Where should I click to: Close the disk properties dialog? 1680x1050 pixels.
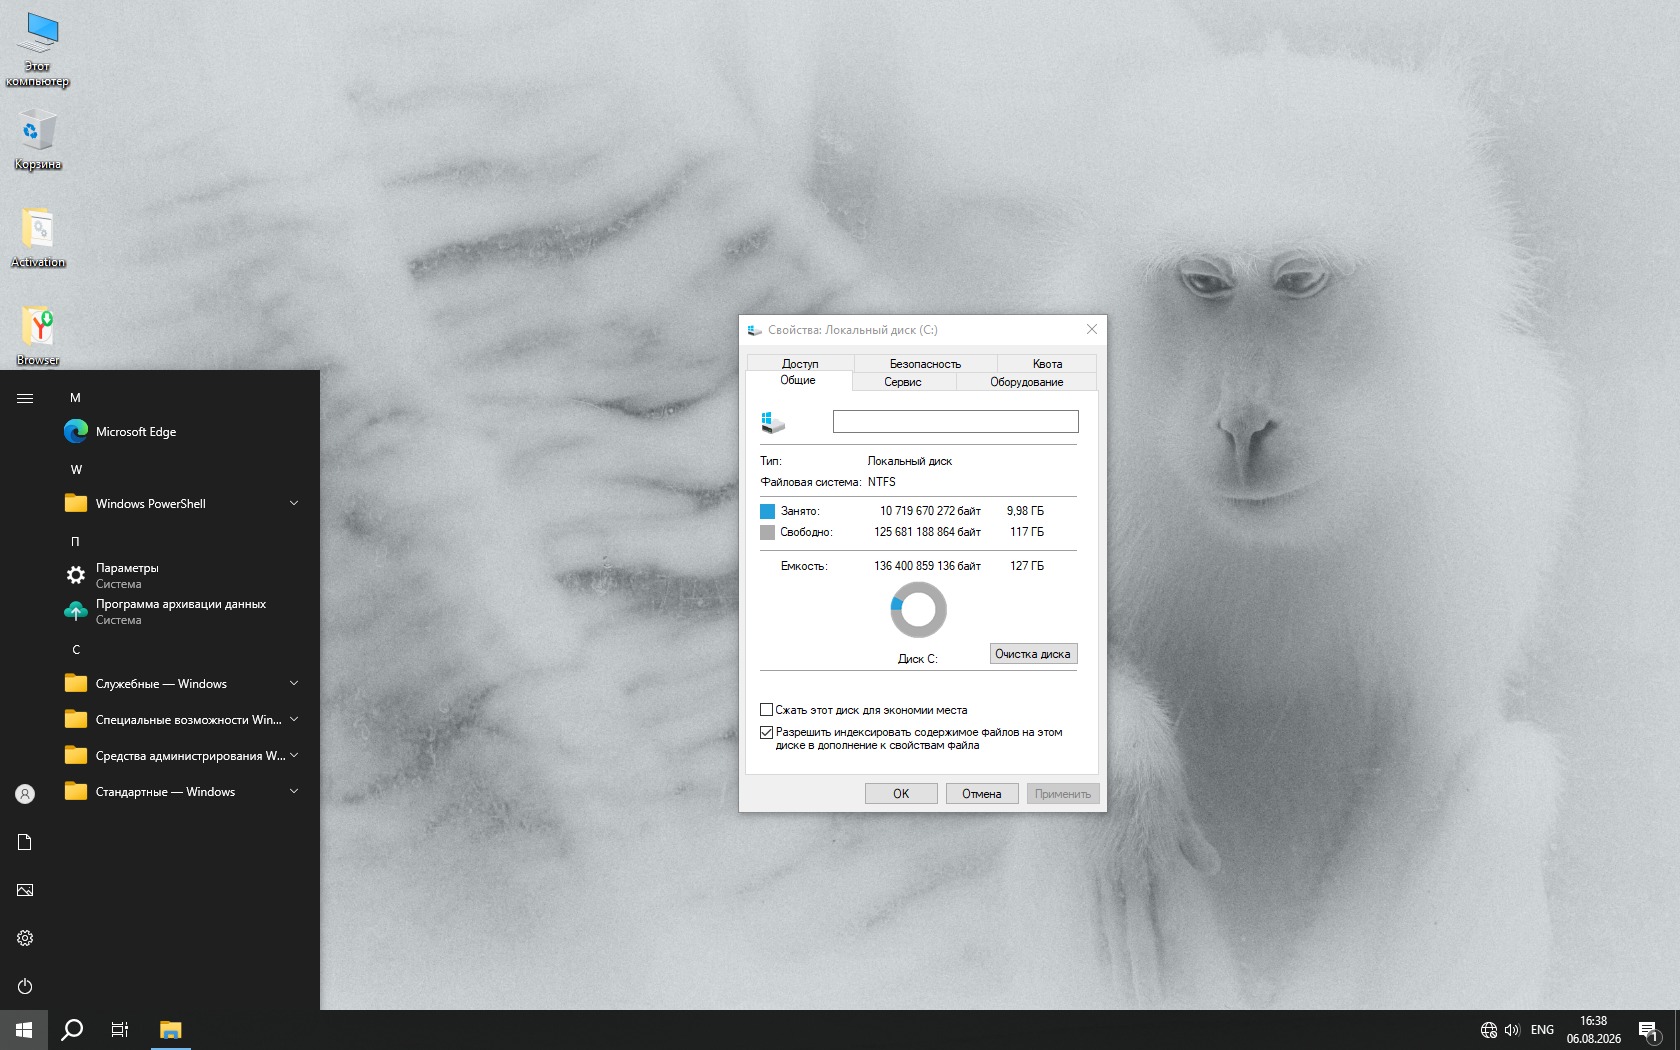[1092, 330]
